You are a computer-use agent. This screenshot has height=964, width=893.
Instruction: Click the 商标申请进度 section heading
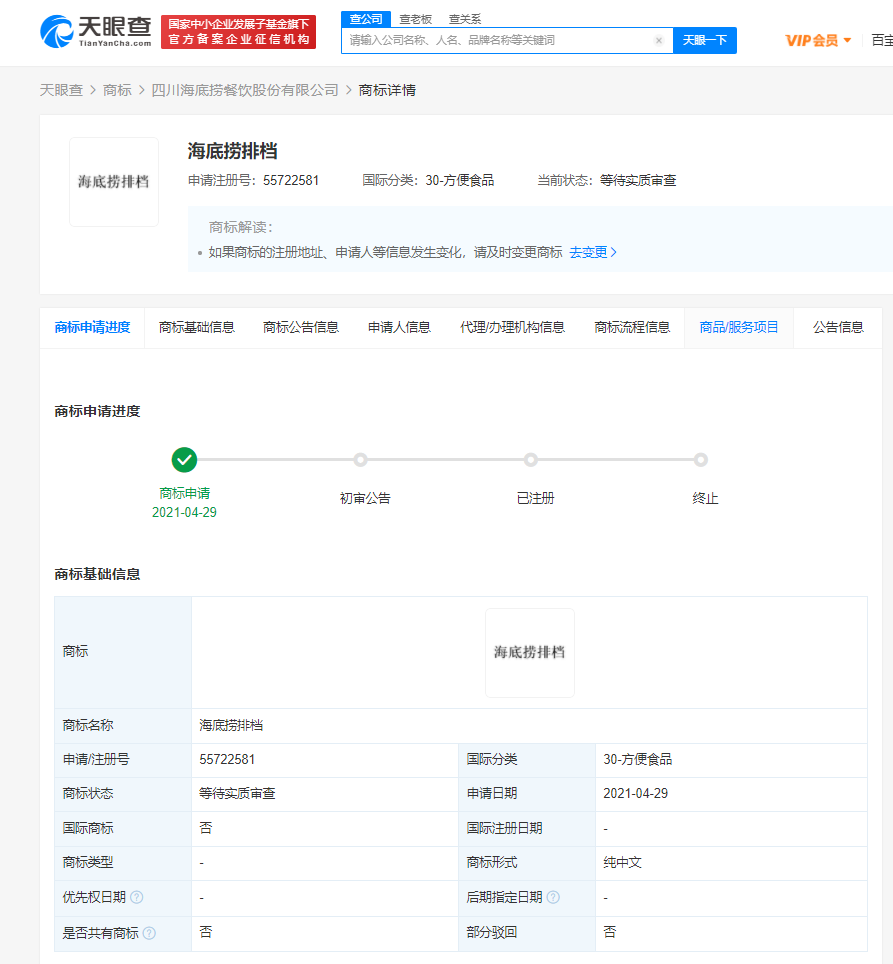[x=97, y=412]
